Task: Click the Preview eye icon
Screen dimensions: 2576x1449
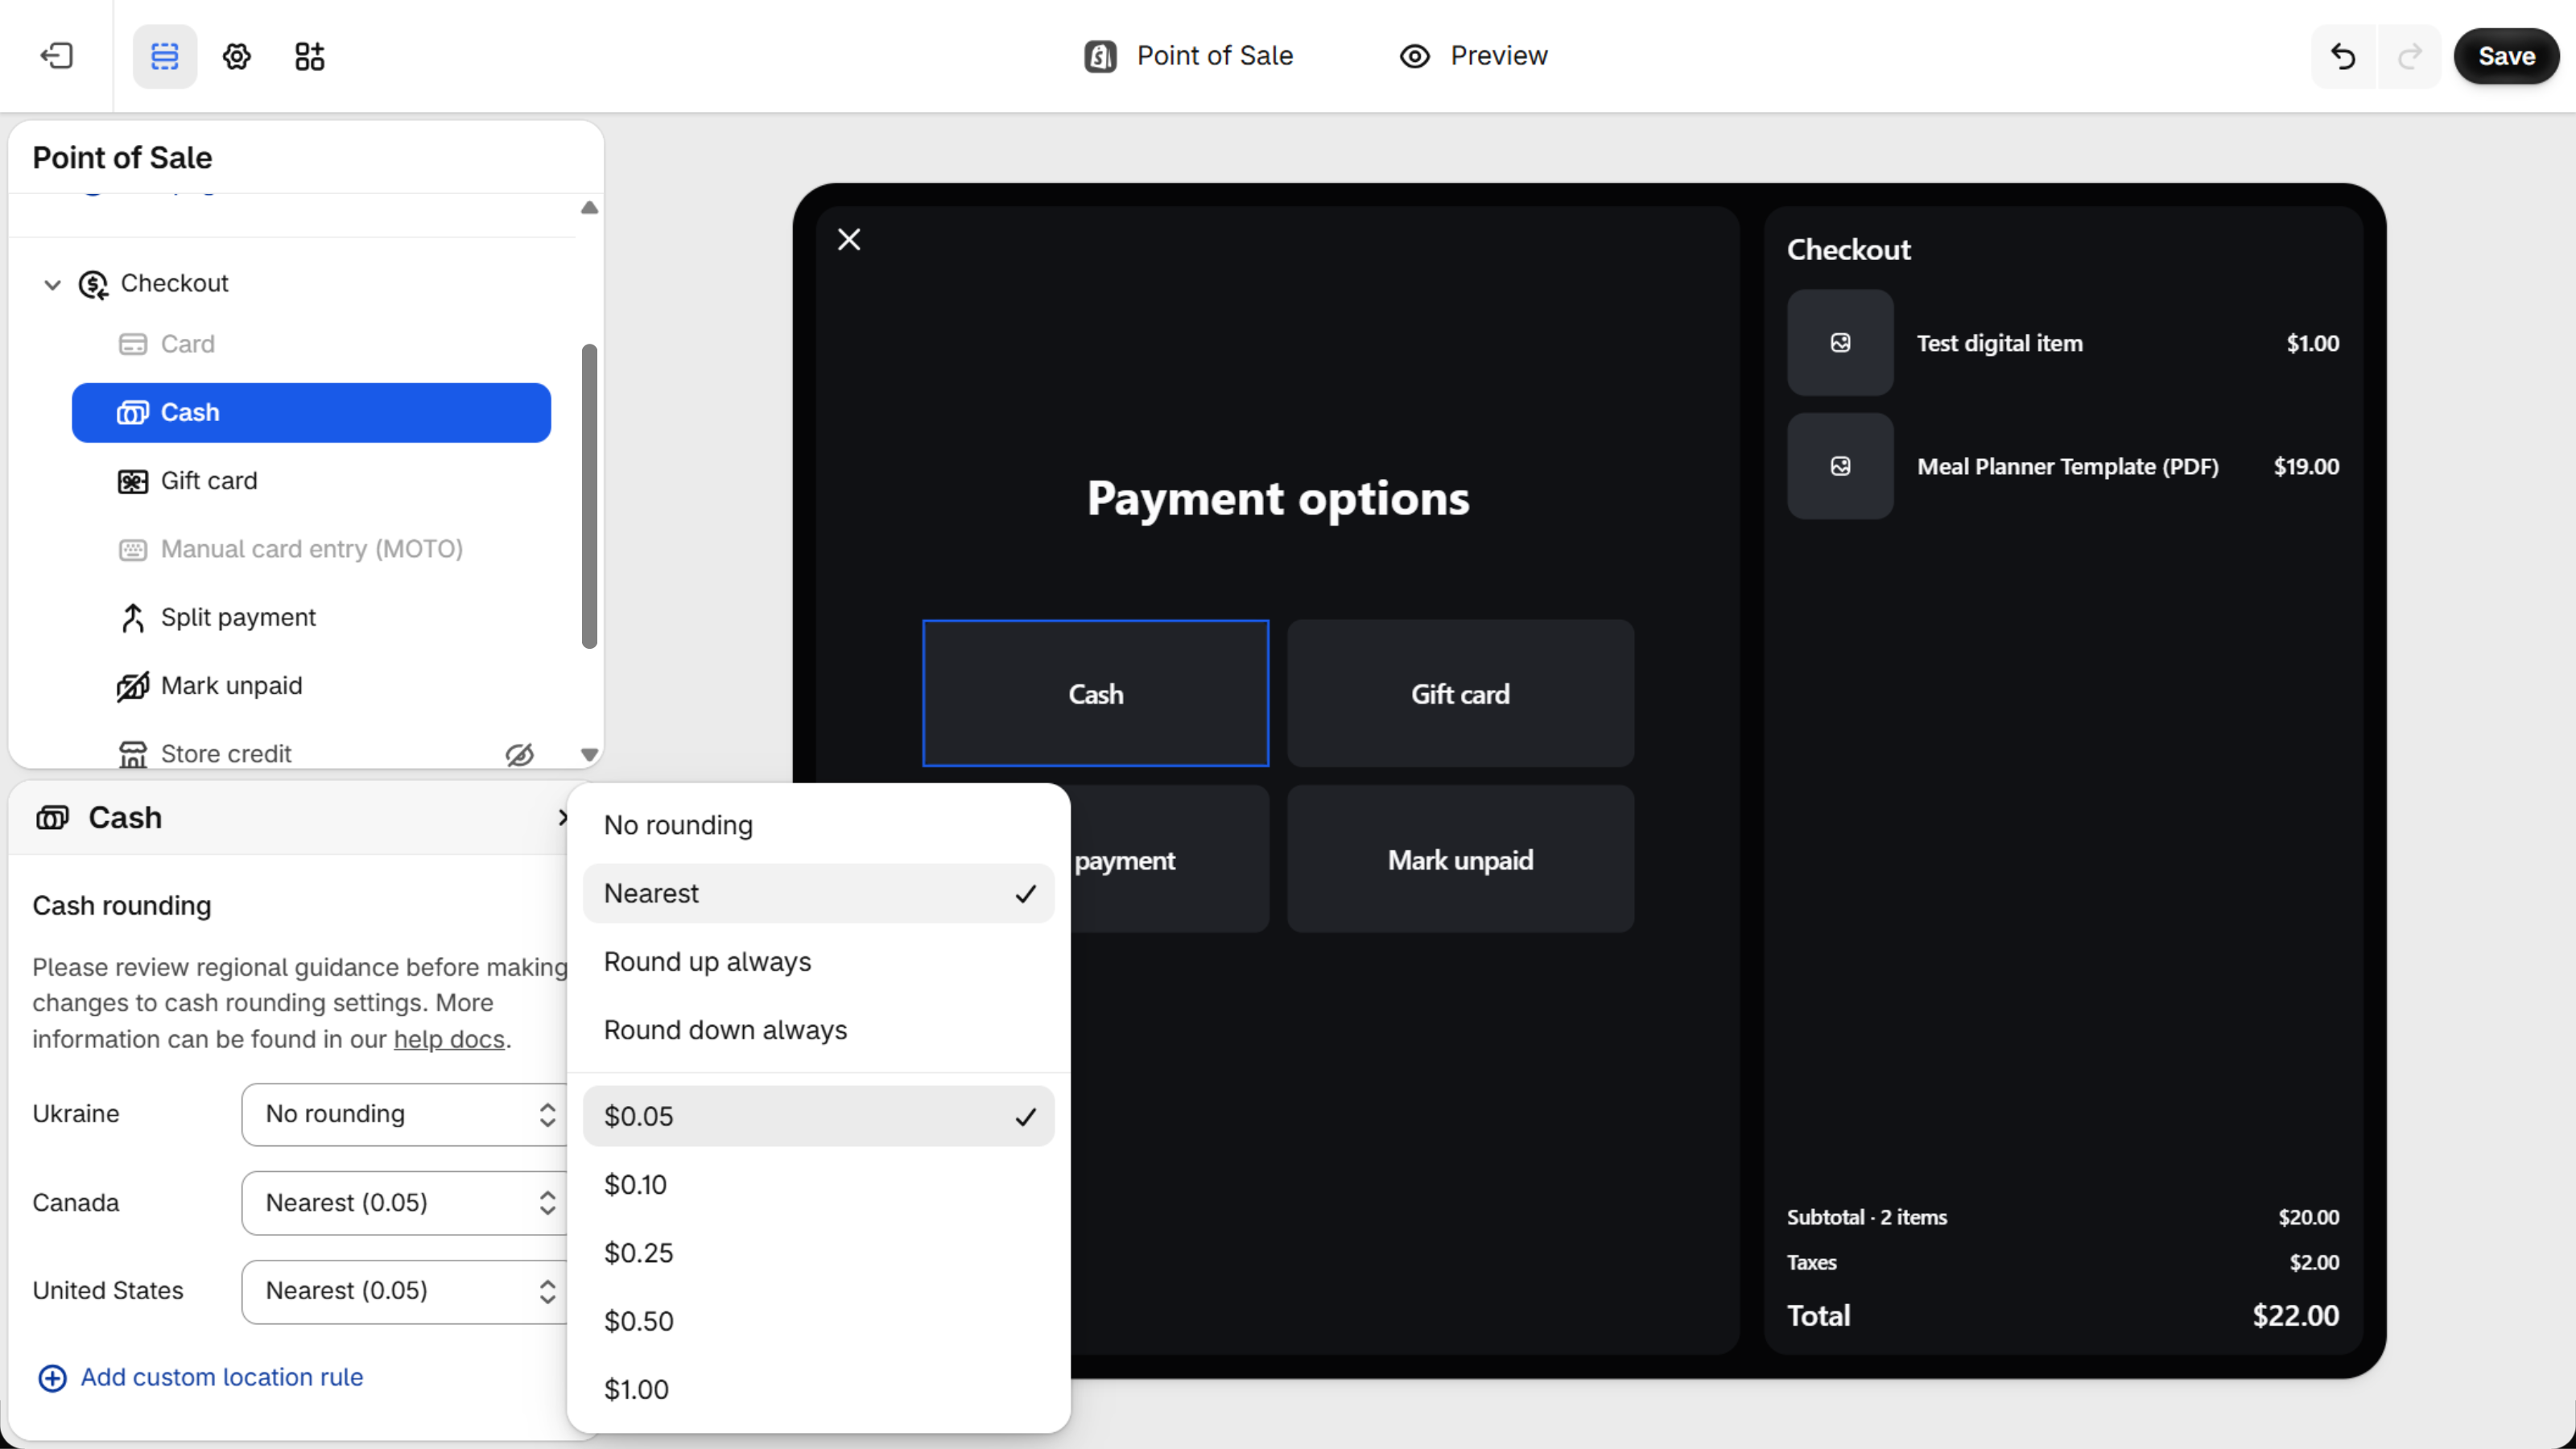Action: point(1415,56)
